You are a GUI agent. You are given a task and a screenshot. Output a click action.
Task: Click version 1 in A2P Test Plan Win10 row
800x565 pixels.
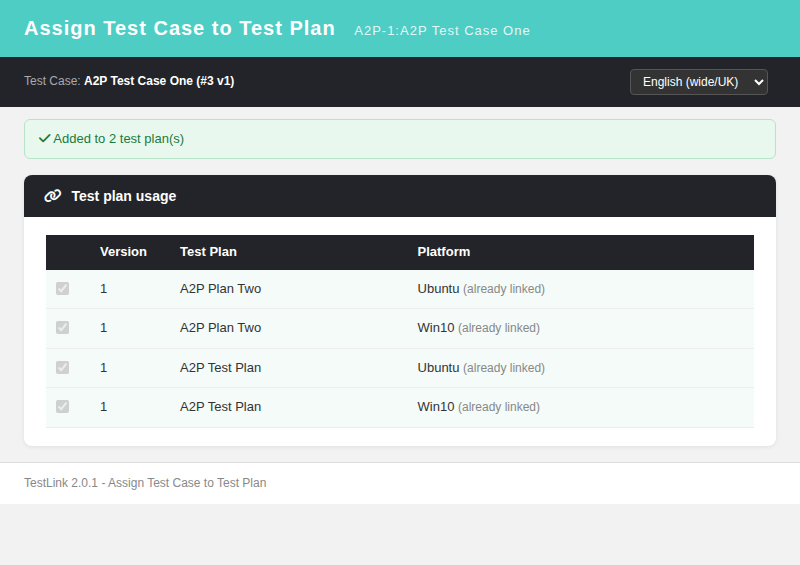[104, 407]
